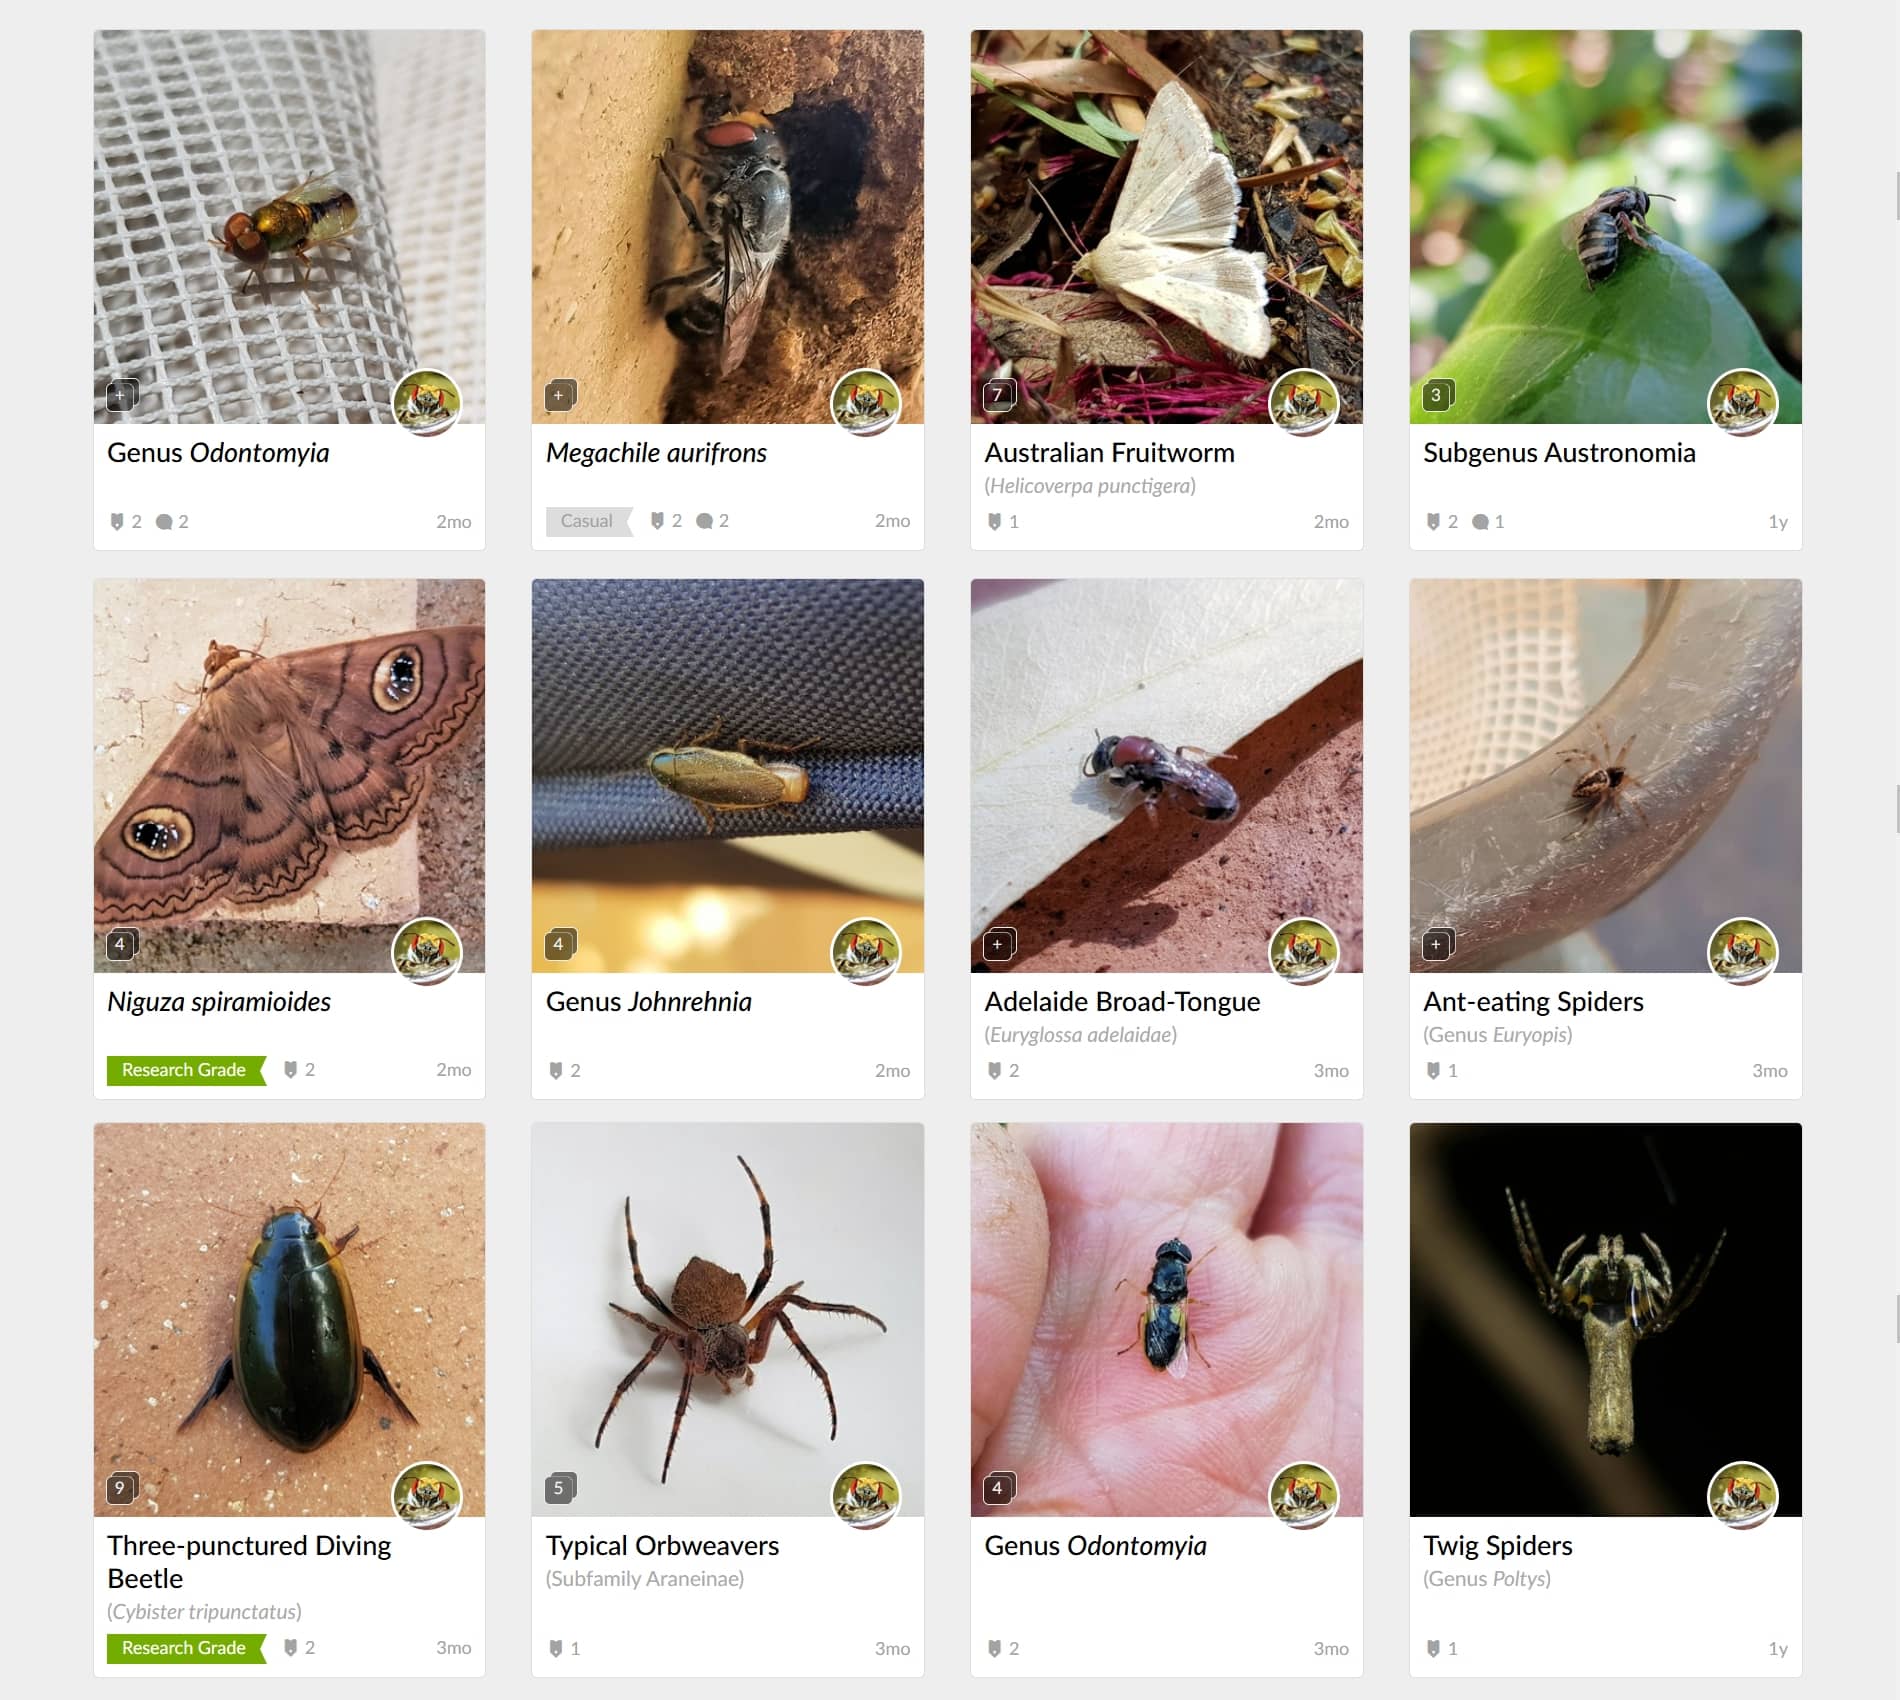
Task: Open the Megachile aurifrons observation link
Action: [656, 452]
